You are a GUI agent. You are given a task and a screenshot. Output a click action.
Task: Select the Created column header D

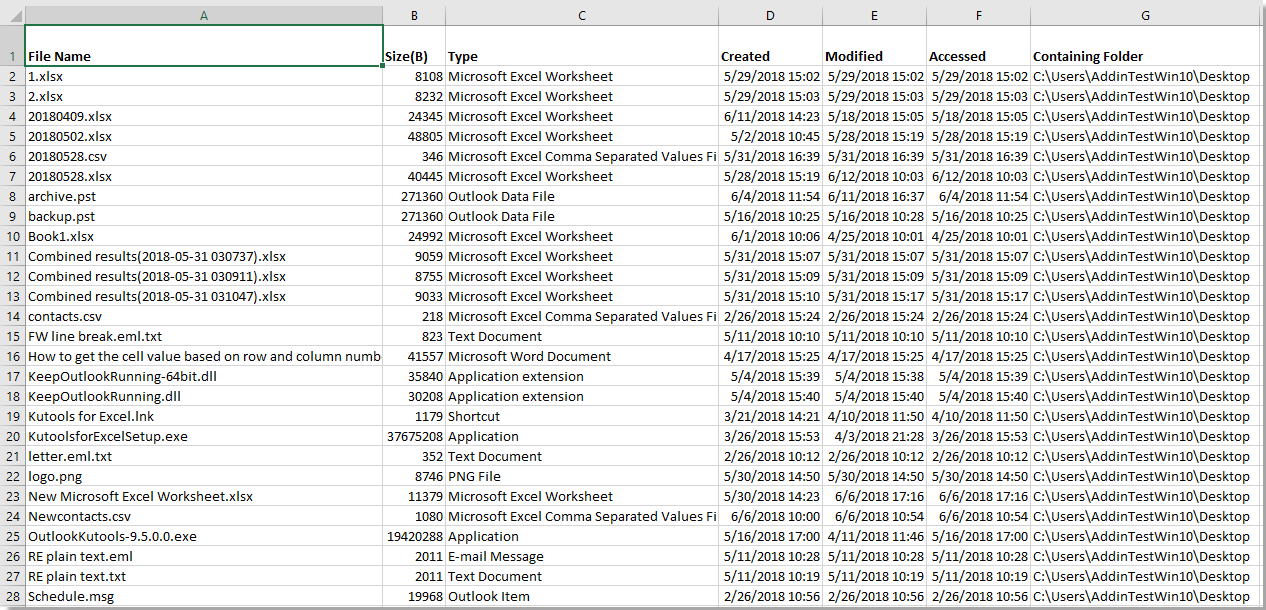point(770,15)
